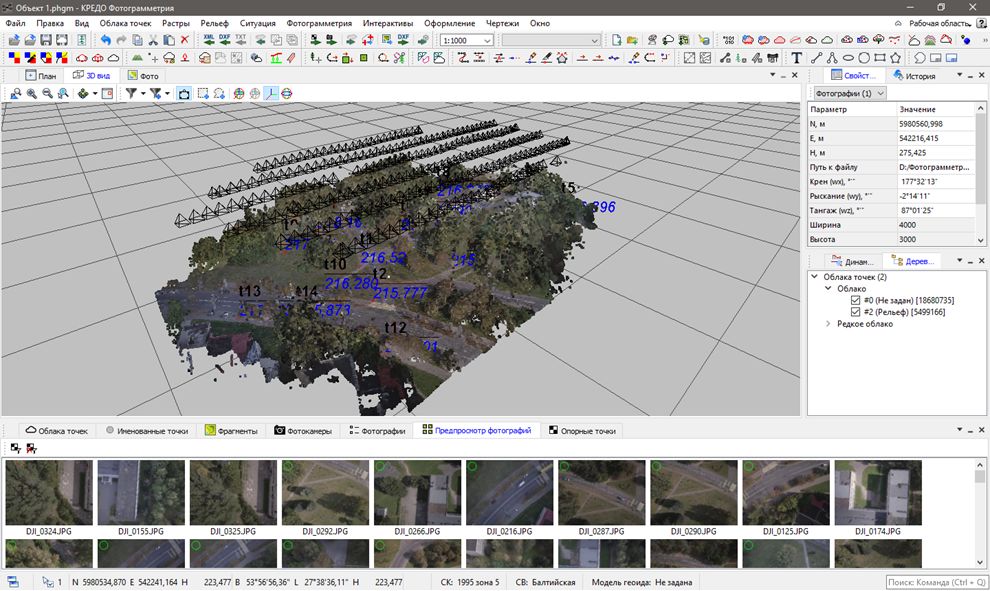The height and width of the screenshot is (591, 990).
Task: Click the Undo arrow icon
Action: 106,40
